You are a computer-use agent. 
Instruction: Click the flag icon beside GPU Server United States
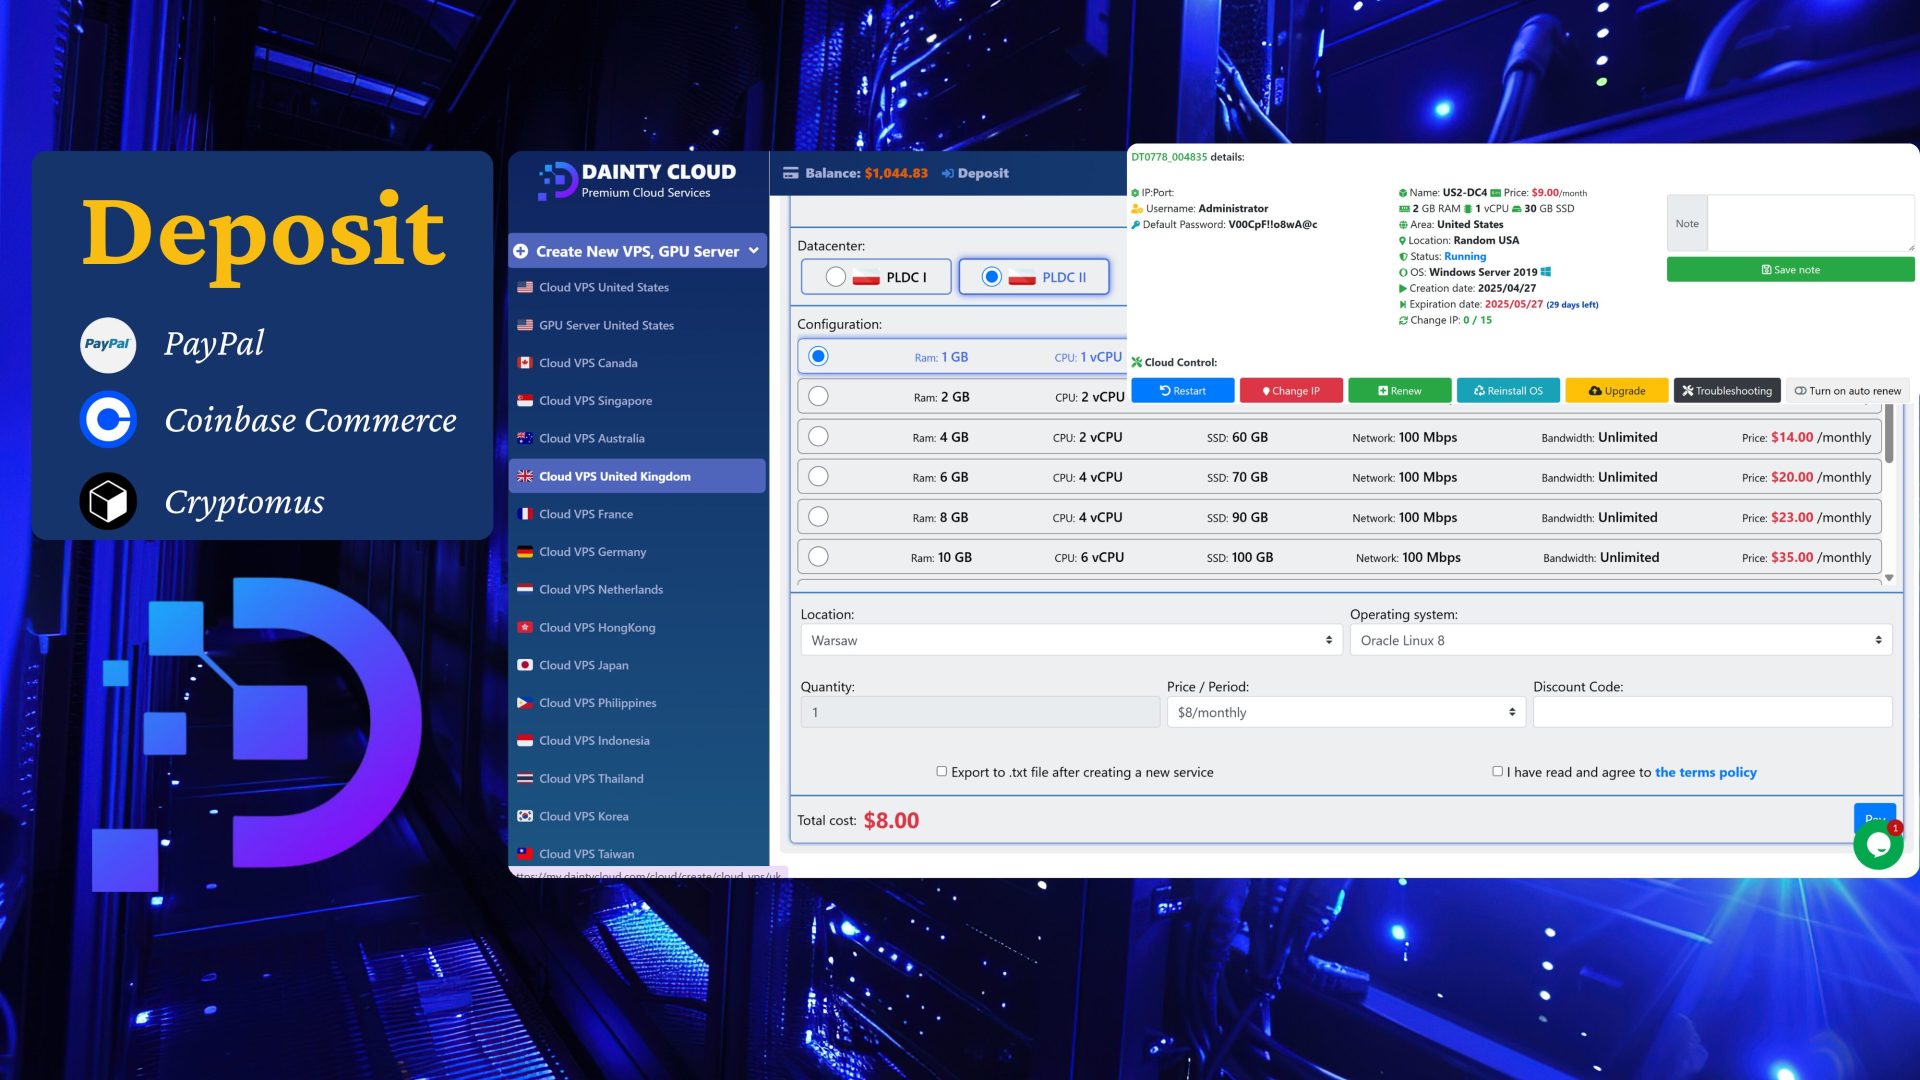point(525,325)
